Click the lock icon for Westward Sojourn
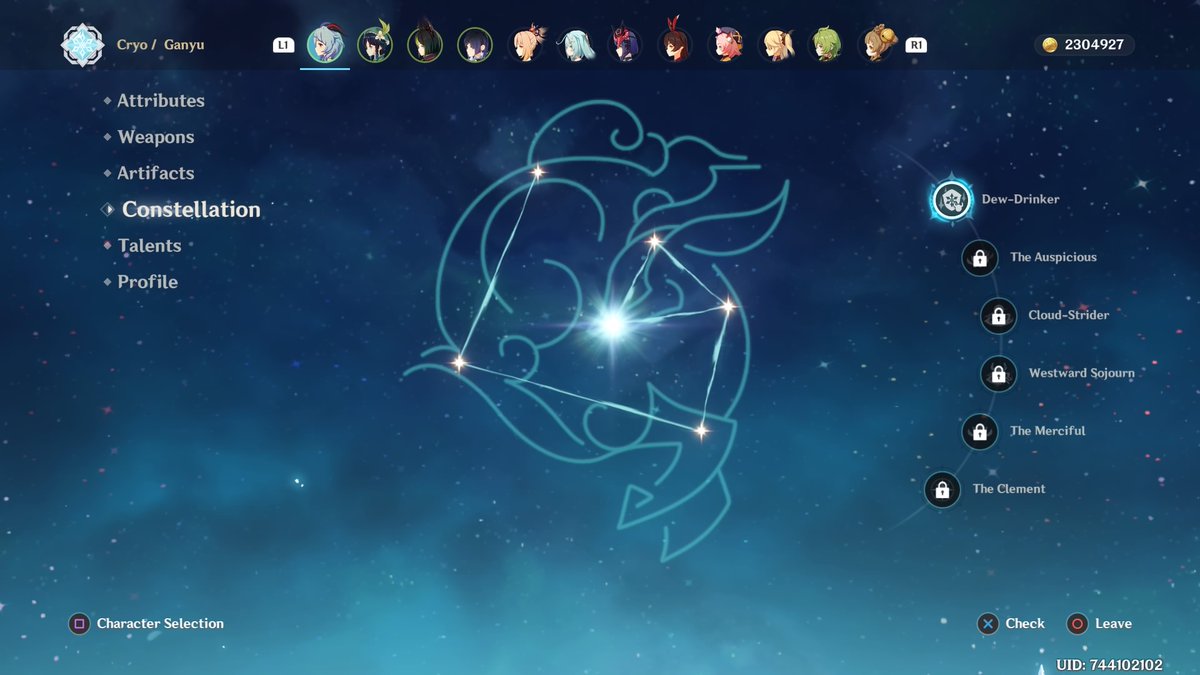Viewport: 1200px width, 675px height. tap(998, 374)
